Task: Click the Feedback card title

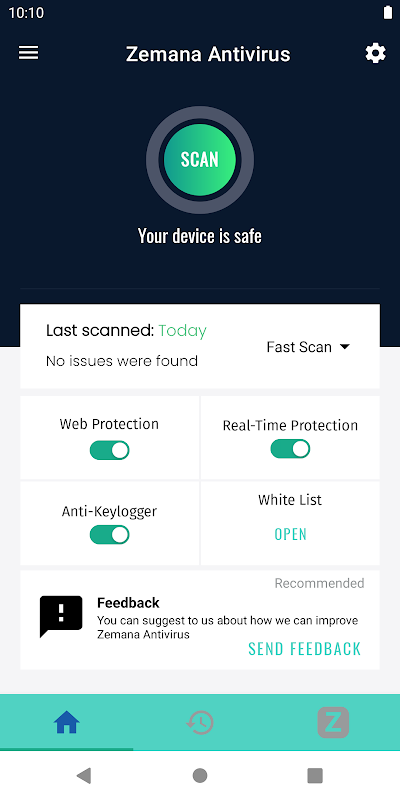Action: tap(128, 603)
